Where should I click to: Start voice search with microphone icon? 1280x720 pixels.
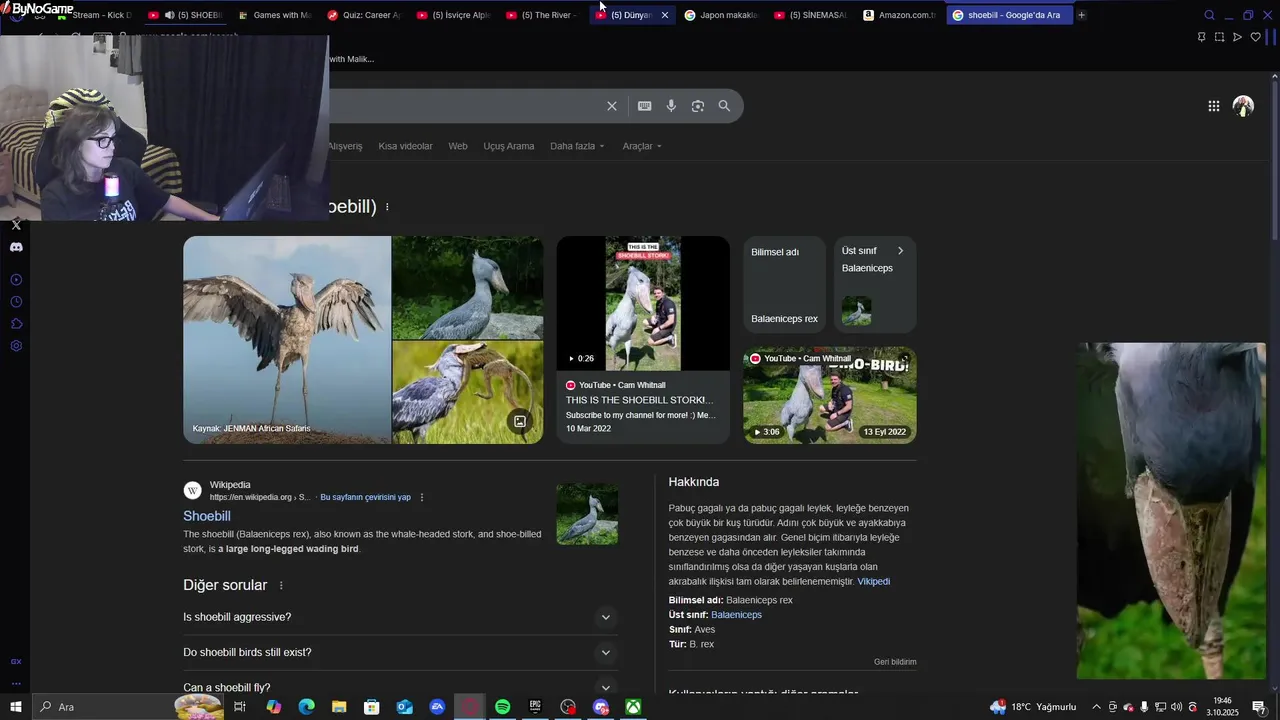[x=671, y=106]
